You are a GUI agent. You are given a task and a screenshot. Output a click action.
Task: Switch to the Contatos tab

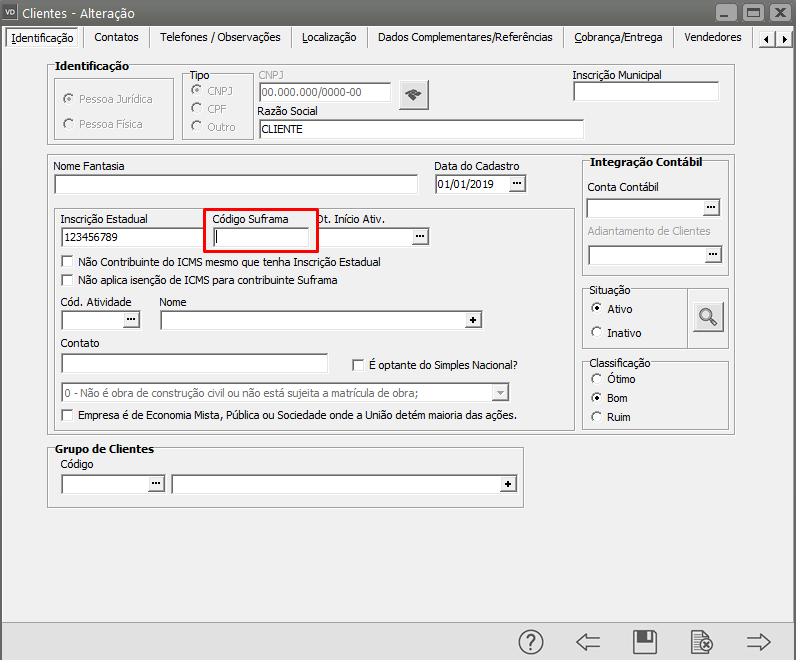click(x=116, y=37)
